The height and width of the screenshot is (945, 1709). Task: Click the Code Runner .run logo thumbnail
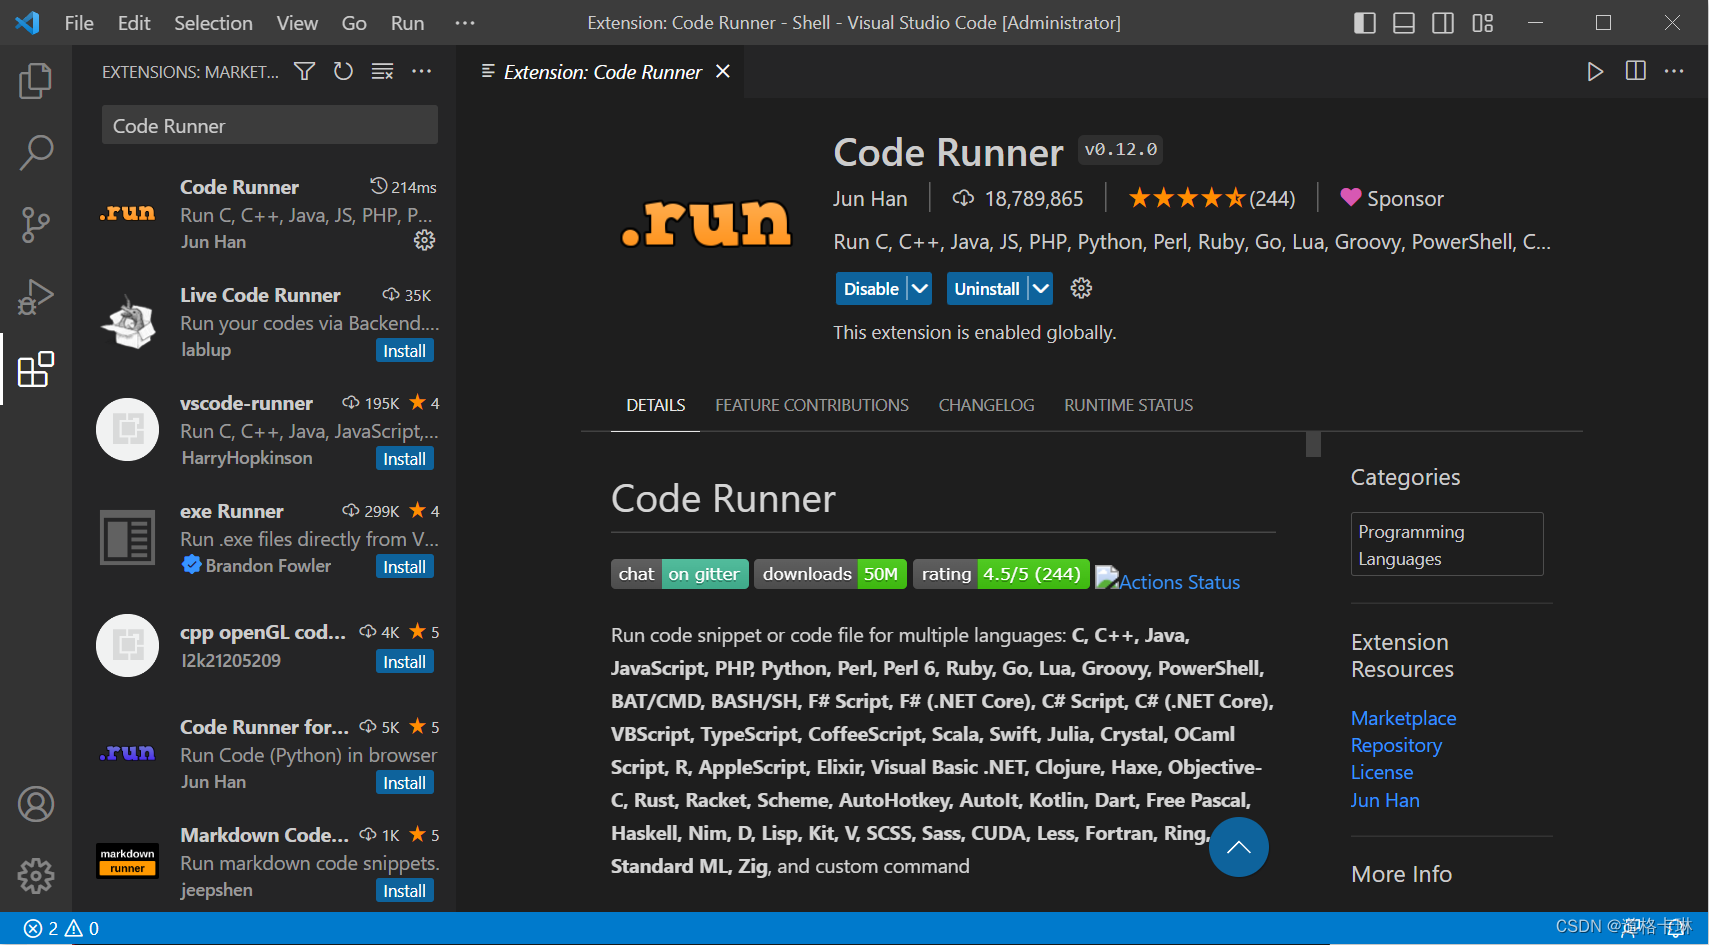(706, 222)
